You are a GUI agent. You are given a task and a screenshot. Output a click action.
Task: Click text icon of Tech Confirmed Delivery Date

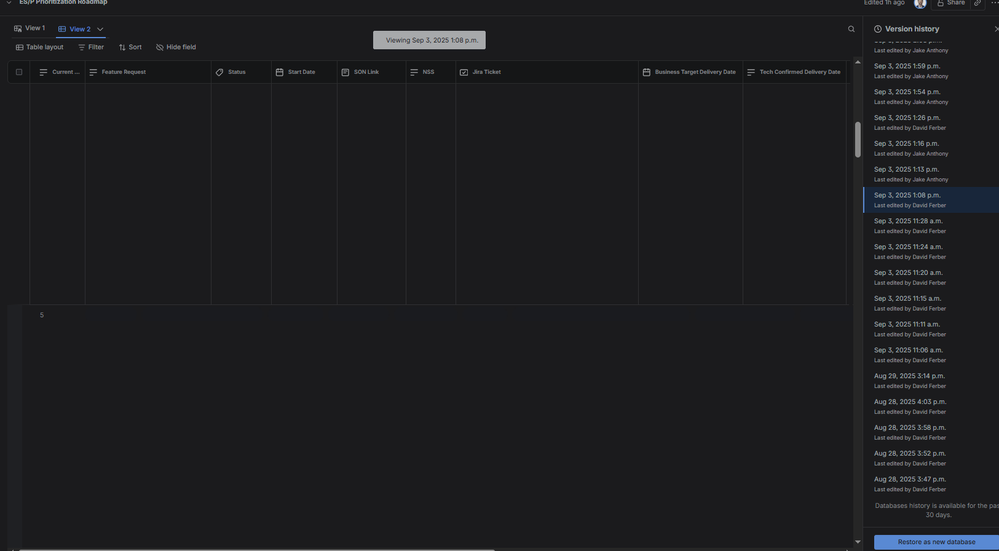(751, 72)
